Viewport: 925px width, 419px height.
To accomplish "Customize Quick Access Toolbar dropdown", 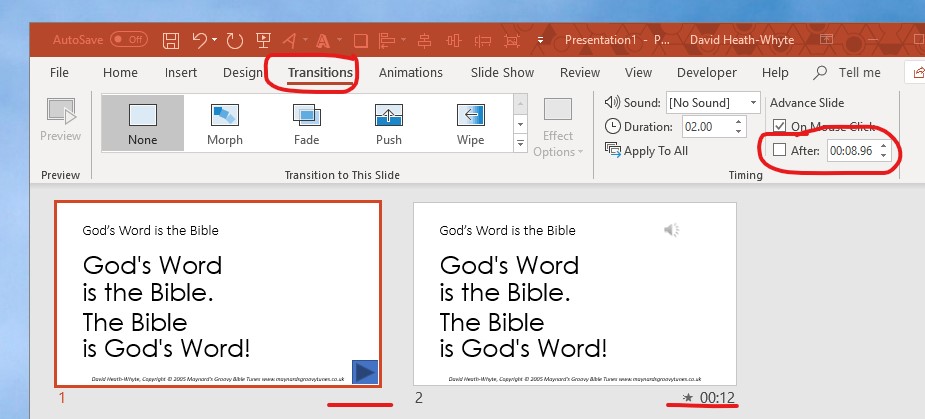I will coord(541,40).
